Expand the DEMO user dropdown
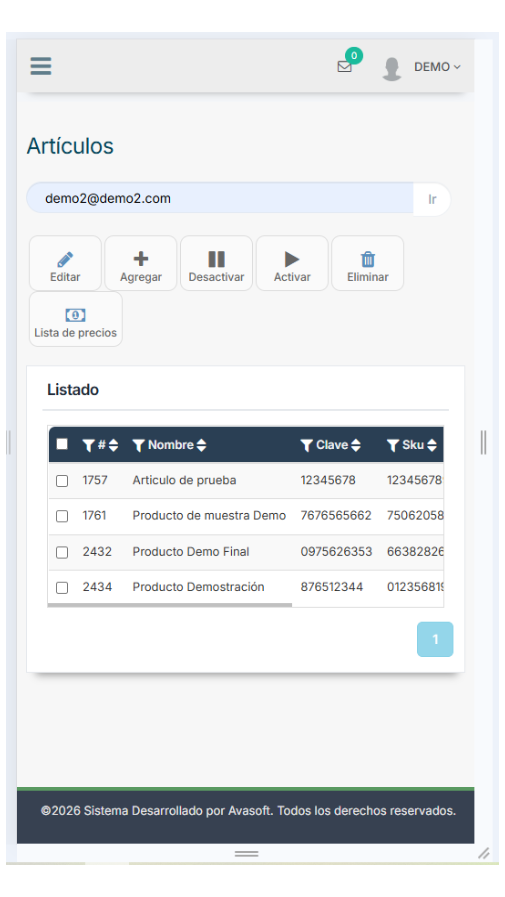Screen dimensions: 505x897 point(437,67)
